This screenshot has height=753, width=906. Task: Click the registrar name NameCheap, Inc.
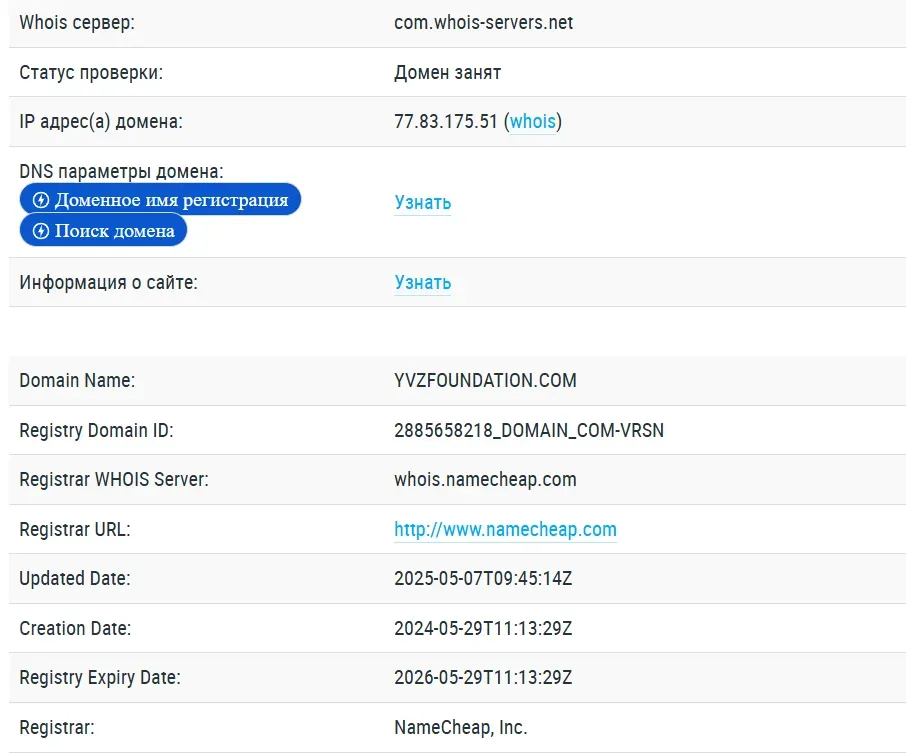coord(460,728)
